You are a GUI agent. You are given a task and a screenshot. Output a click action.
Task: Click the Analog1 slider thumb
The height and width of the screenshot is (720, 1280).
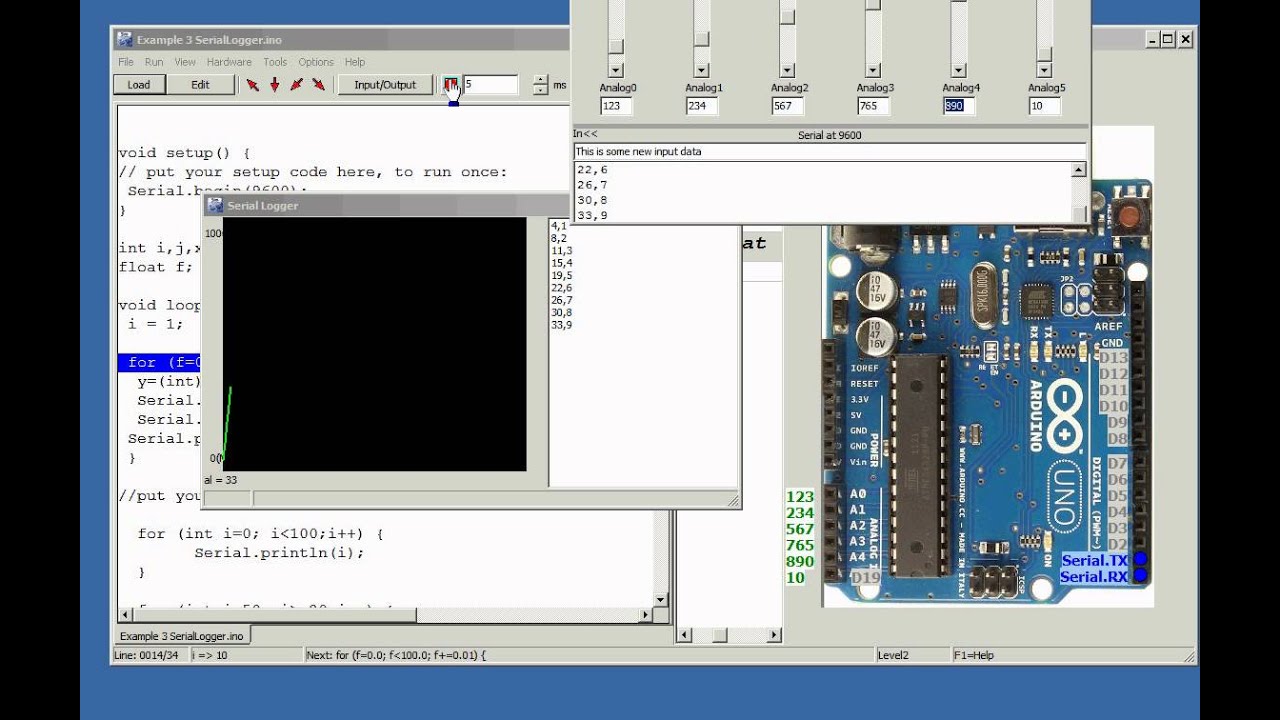(702, 39)
